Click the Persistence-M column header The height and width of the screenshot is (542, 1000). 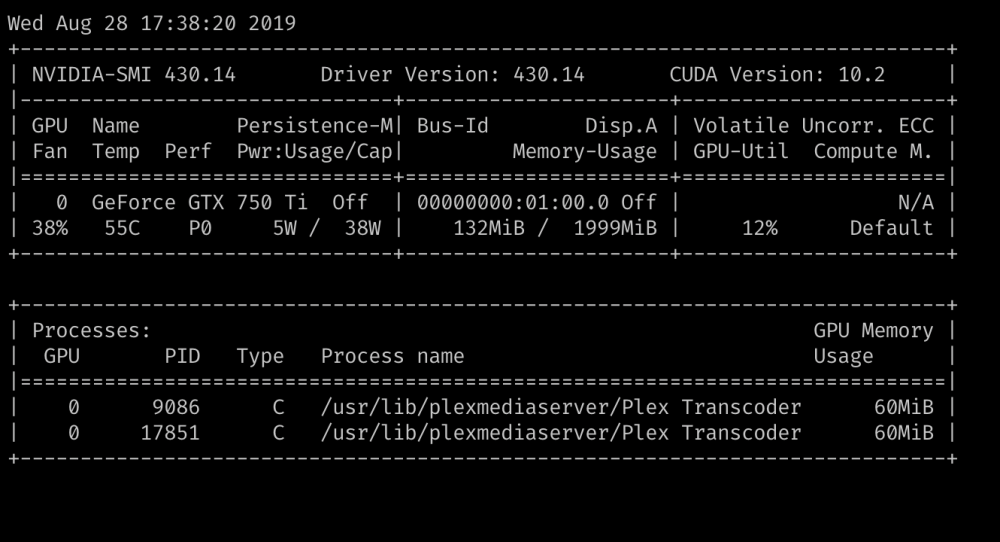click(x=315, y=126)
